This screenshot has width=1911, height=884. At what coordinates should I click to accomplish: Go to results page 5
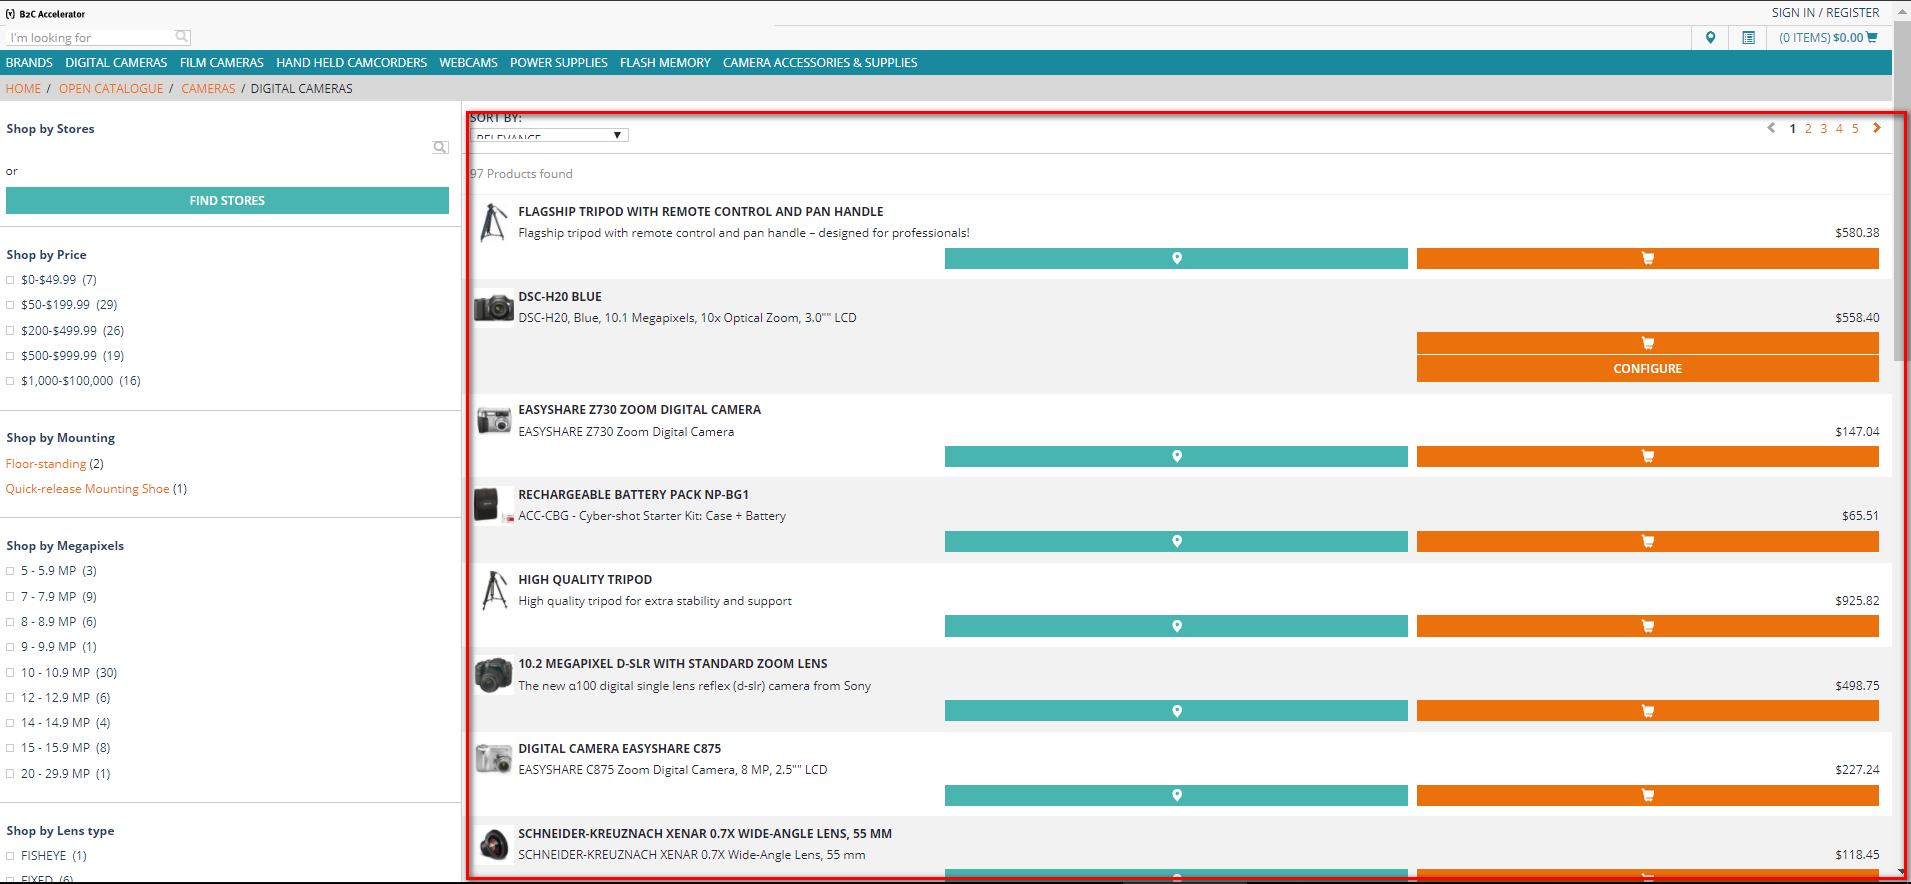point(1855,128)
